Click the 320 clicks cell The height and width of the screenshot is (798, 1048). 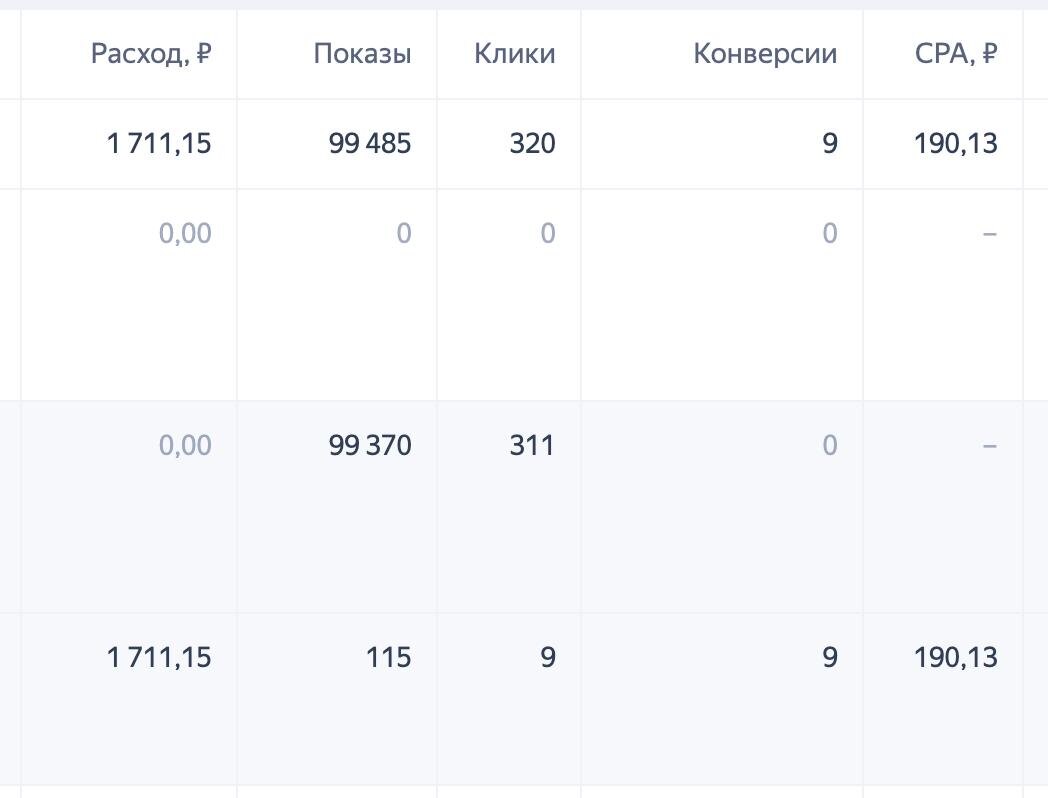point(532,144)
